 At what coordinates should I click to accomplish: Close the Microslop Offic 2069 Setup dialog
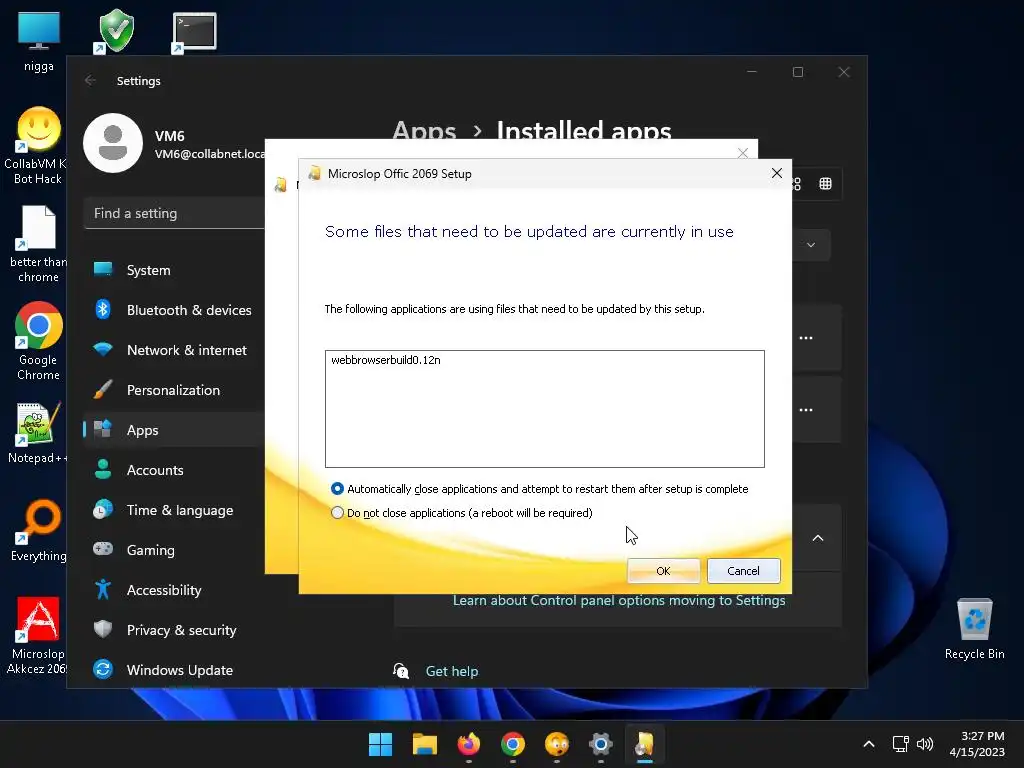point(776,173)
